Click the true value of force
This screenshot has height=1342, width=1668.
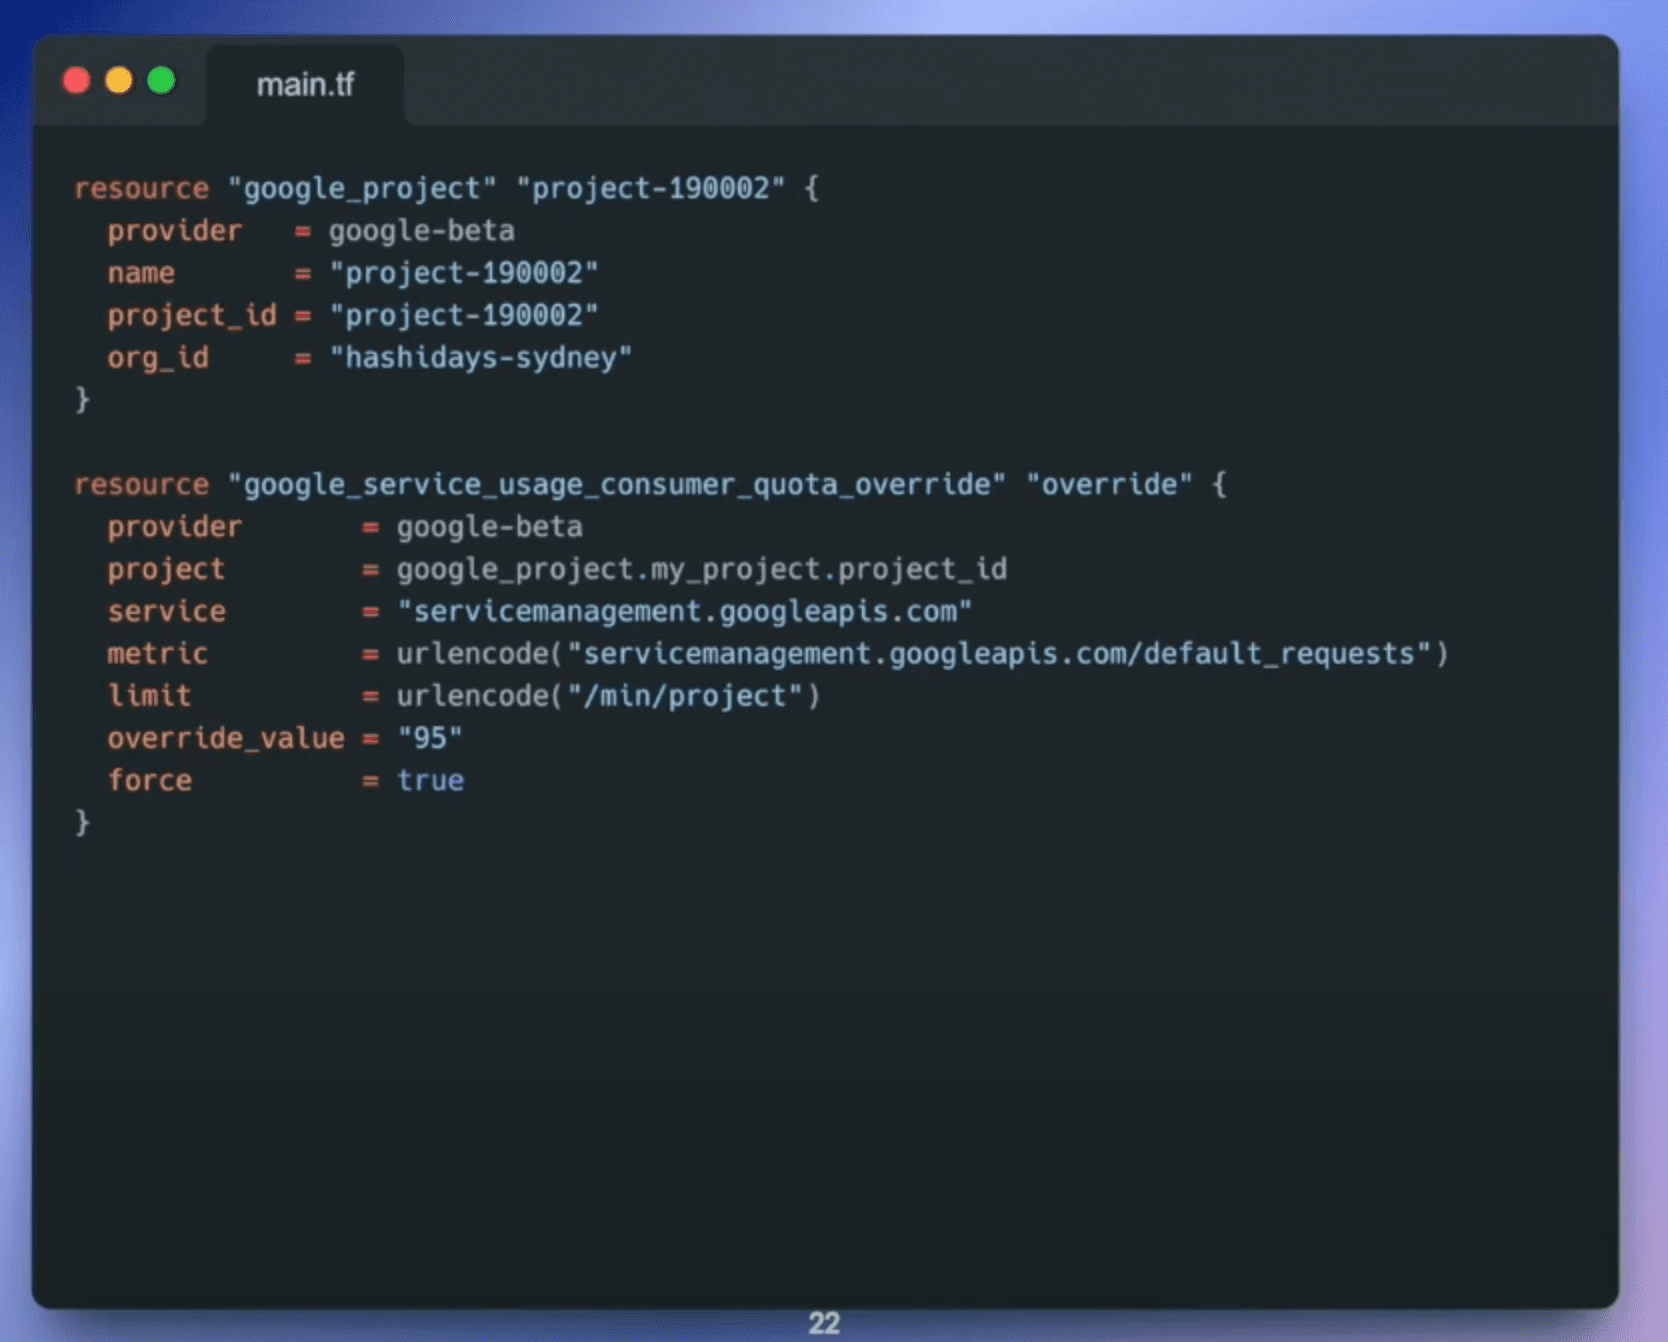(430, 780)
